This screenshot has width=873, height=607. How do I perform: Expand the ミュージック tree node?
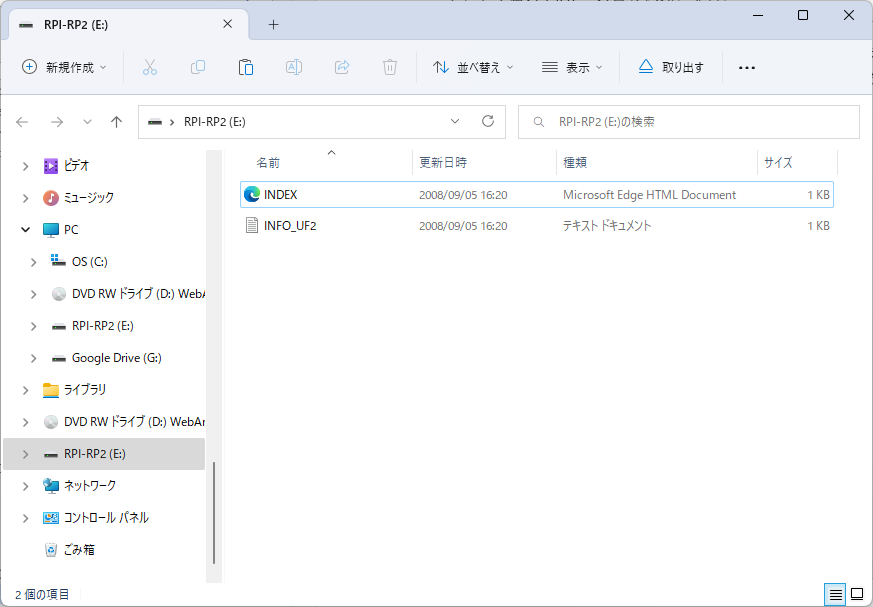coord(25,198)
